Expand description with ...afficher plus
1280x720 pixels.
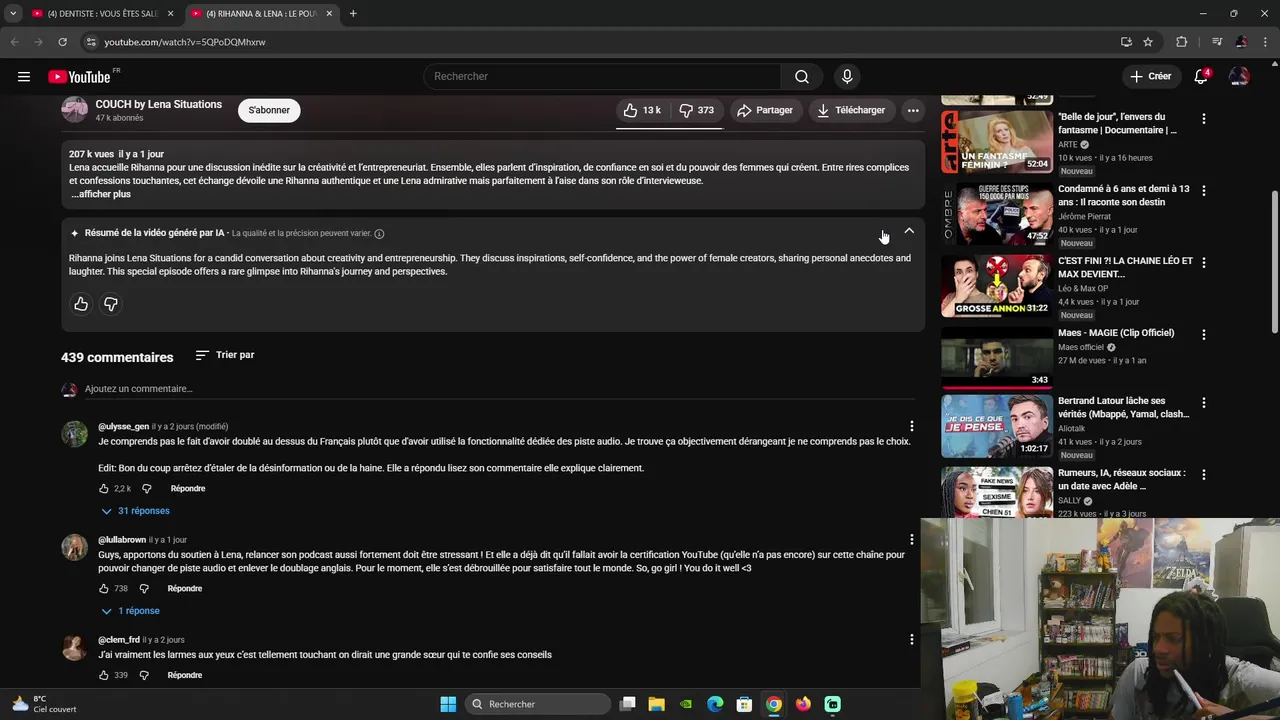click(x=101, y=194)
